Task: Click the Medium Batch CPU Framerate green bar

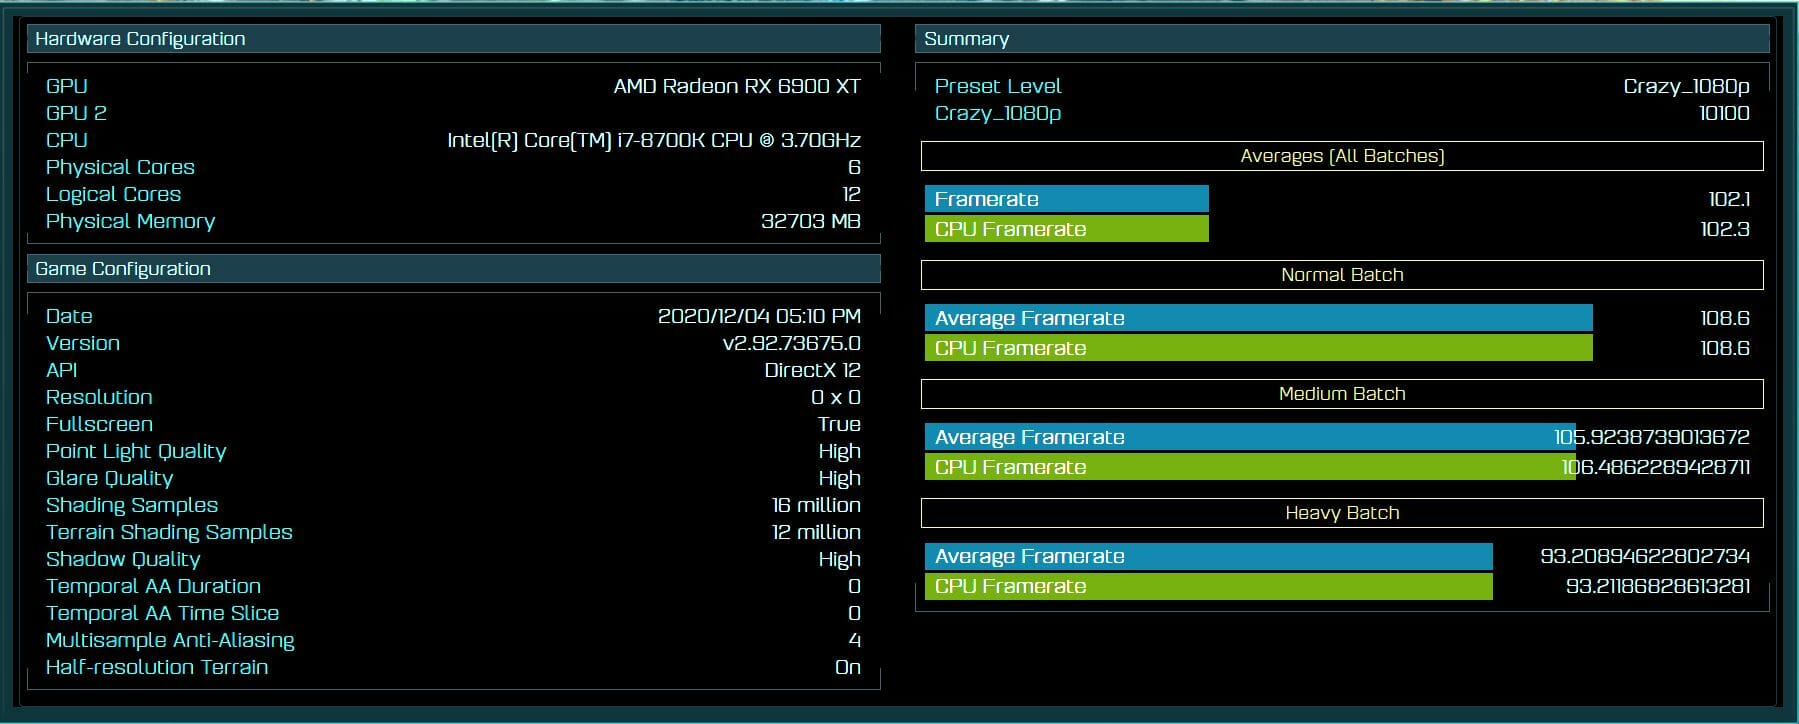Action: click(x=1250, y=467)
